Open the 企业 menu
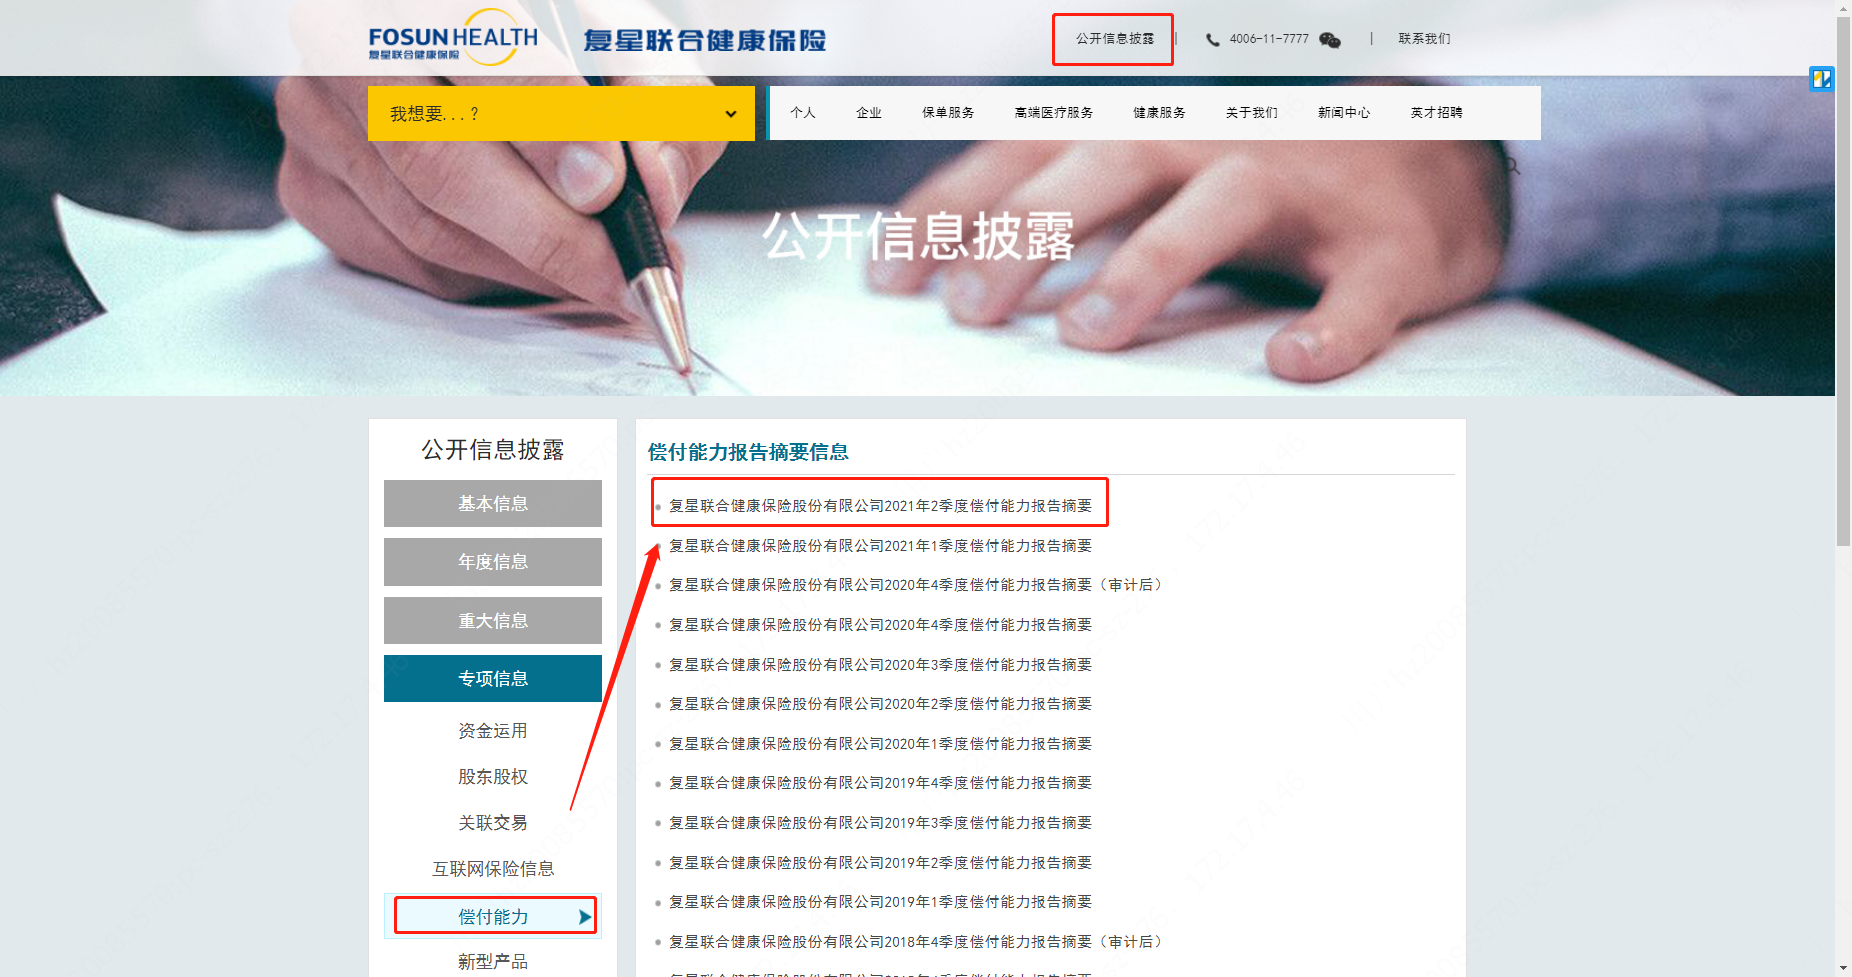This screenshot has width=1852, height=977. 869,113
